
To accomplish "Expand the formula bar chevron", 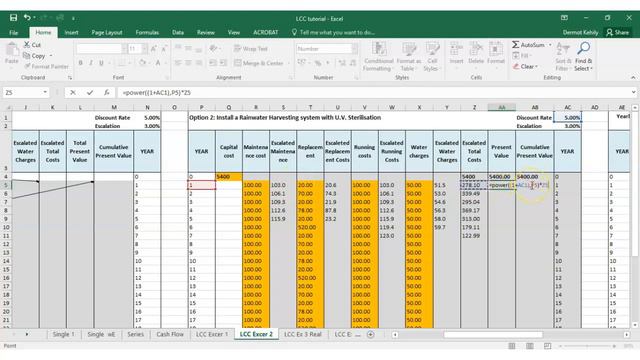I will pyautogui.click(x=633, y=92).
